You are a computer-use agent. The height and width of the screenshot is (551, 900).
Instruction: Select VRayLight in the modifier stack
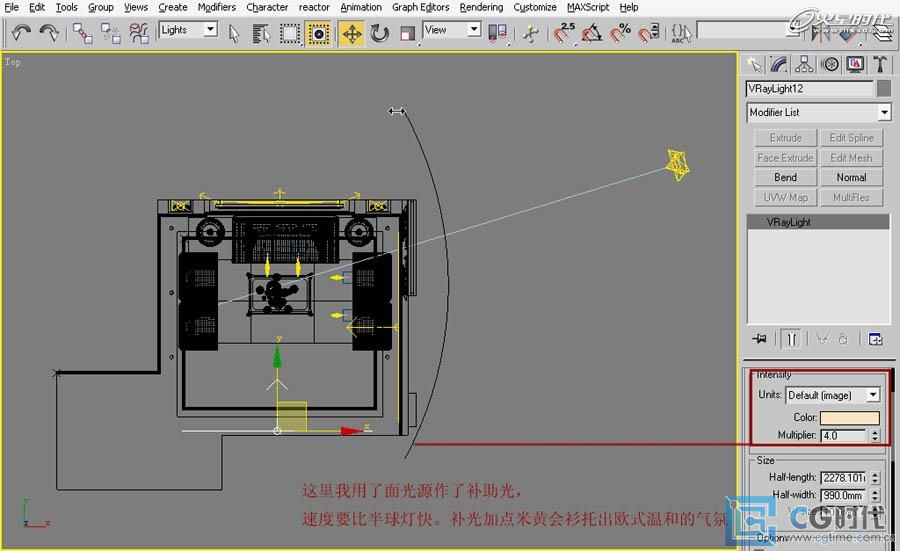(818, 222)
